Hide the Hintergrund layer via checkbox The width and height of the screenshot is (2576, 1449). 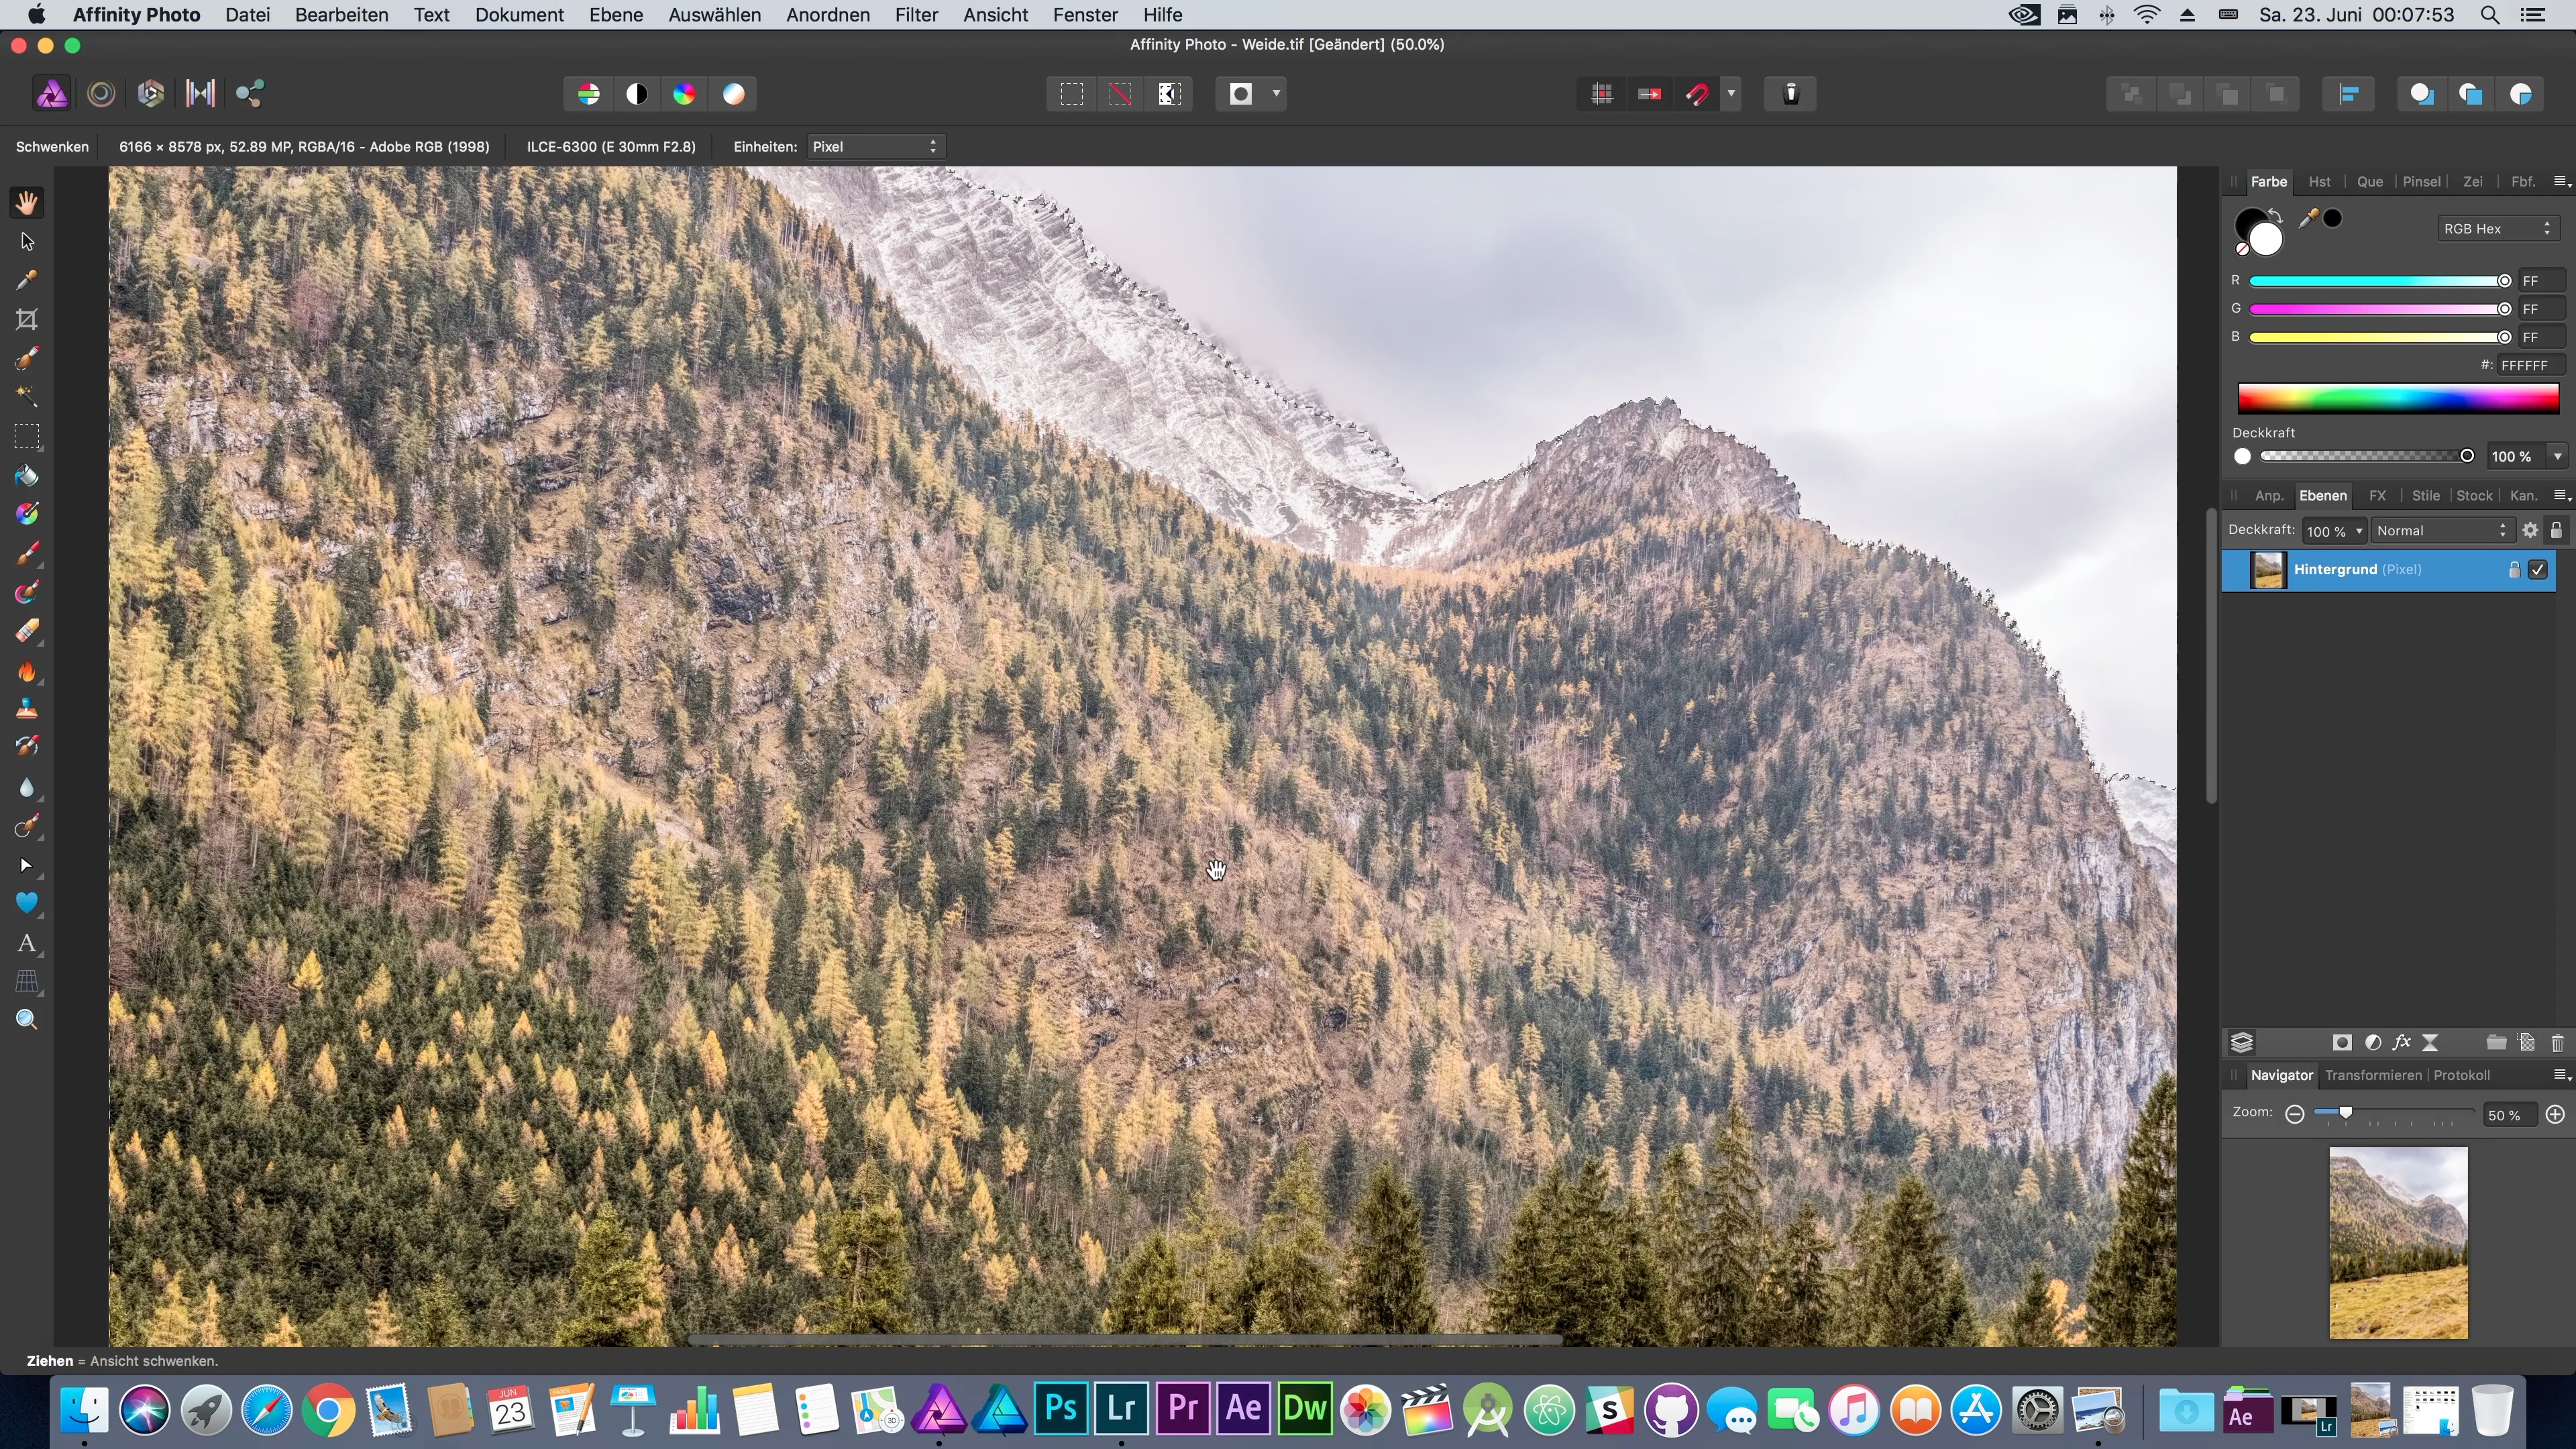tap(2538, 570)
